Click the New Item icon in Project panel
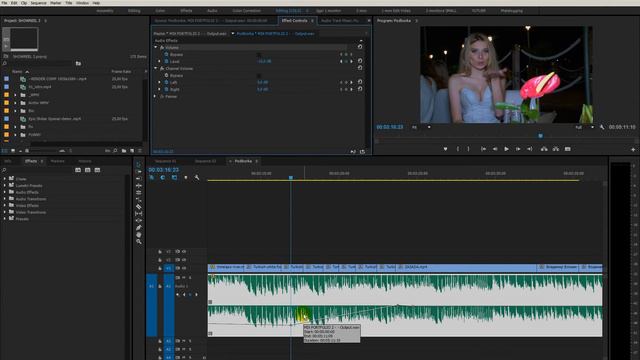Image resolution: width=640 pixels, height=360 pixels. [x=132, y=151]
